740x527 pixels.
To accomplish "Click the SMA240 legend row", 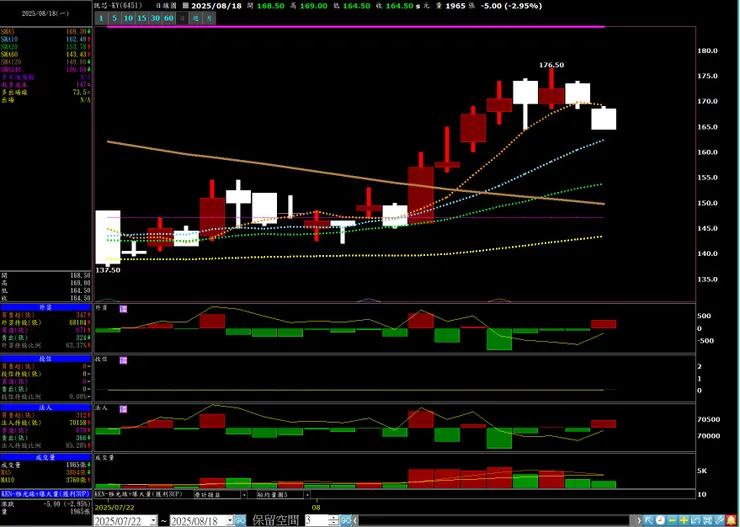I will pos(46,69).
